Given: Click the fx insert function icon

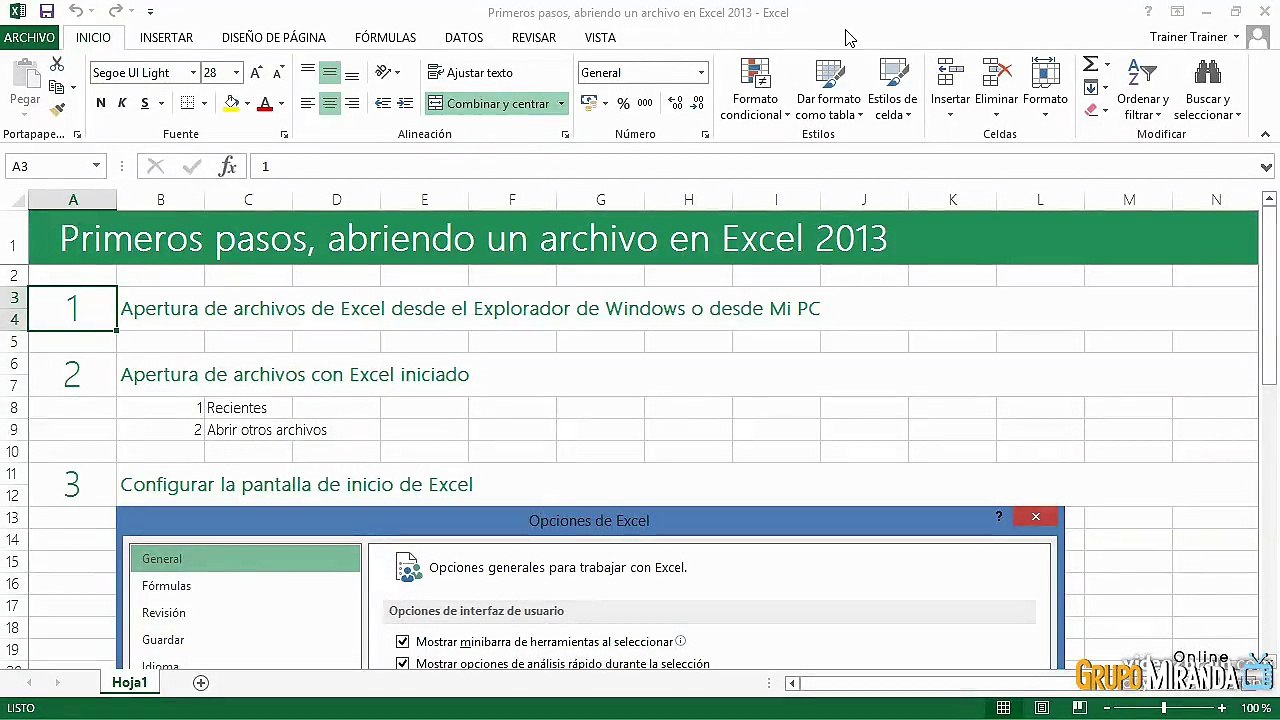Looking at the screenshot, I should (x=228, y=166).
